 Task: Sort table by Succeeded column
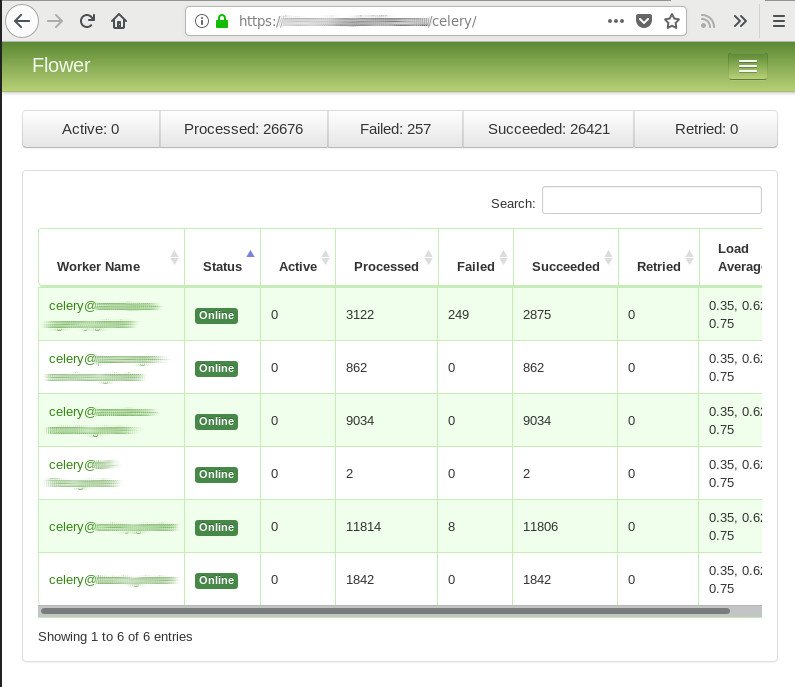(566, 258)
